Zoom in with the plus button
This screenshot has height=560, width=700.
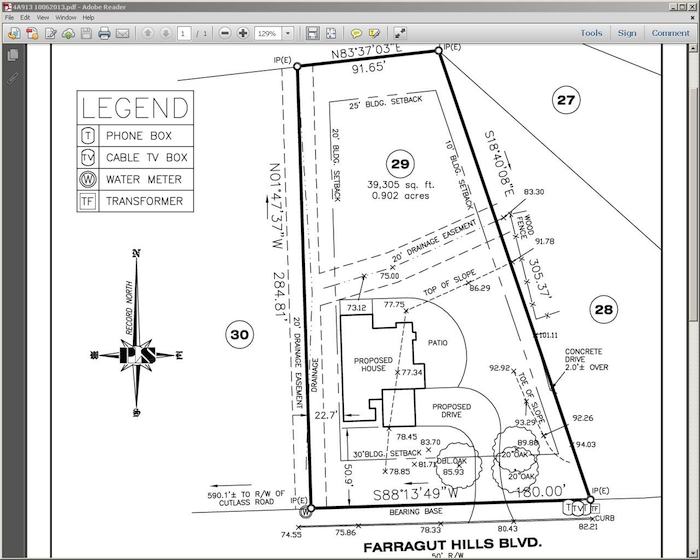click(243, 33)
